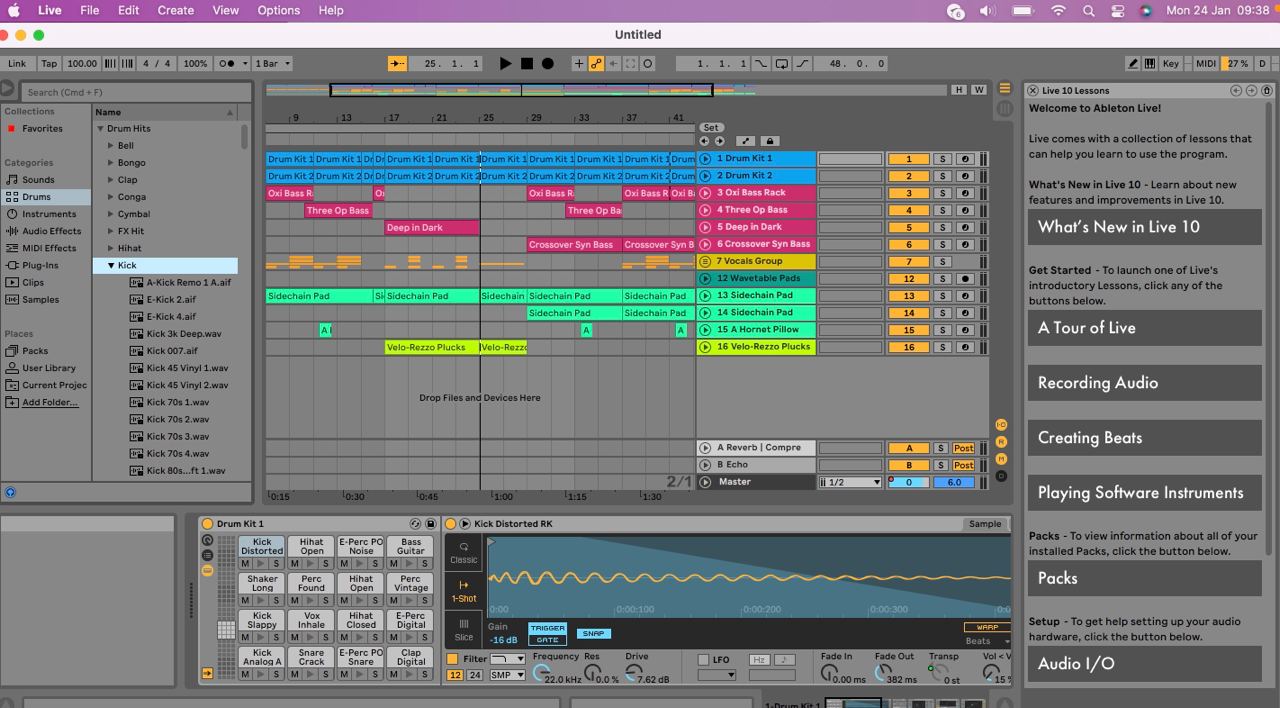
Task: Unfold the 7 Vocals Group track
Action: coord(705,261)
